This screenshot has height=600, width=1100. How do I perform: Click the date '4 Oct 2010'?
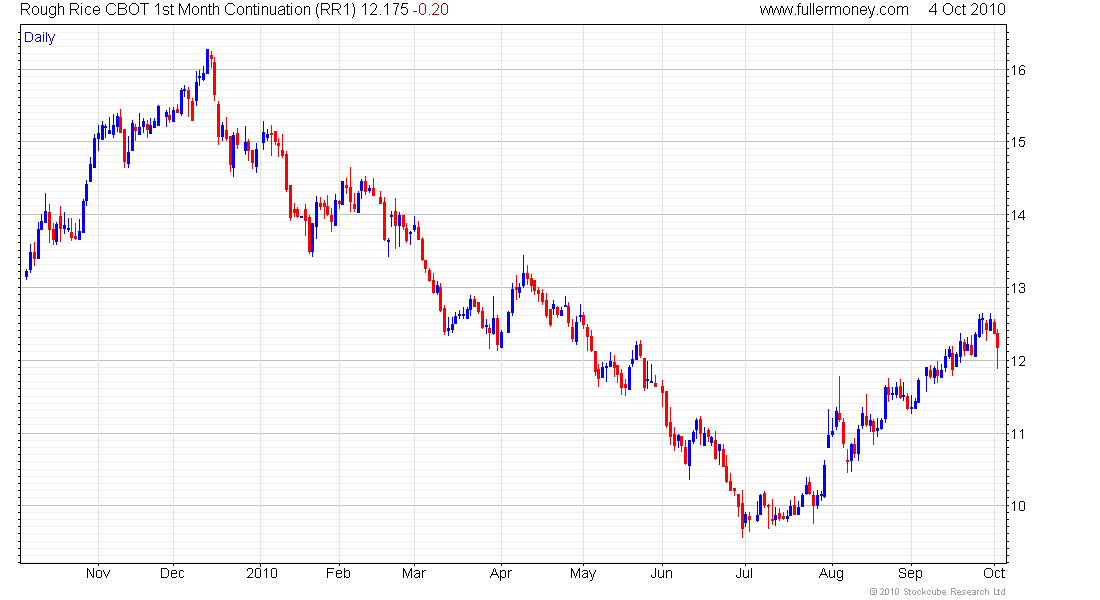(967, 10)
